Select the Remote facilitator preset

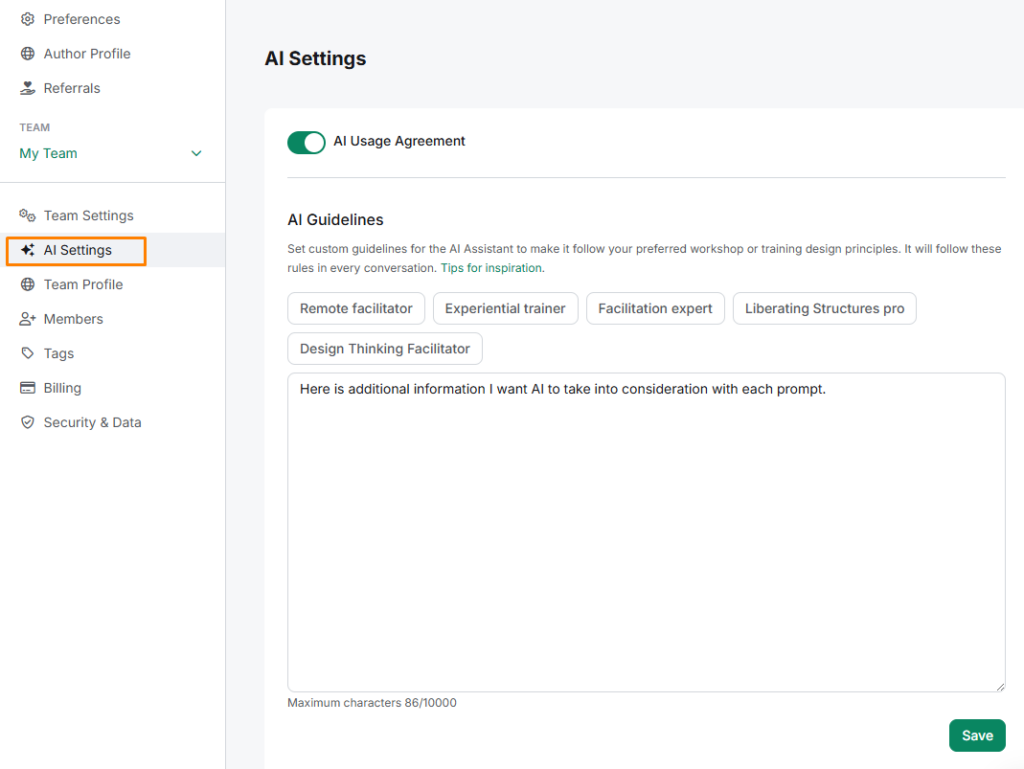click(356, 309)
